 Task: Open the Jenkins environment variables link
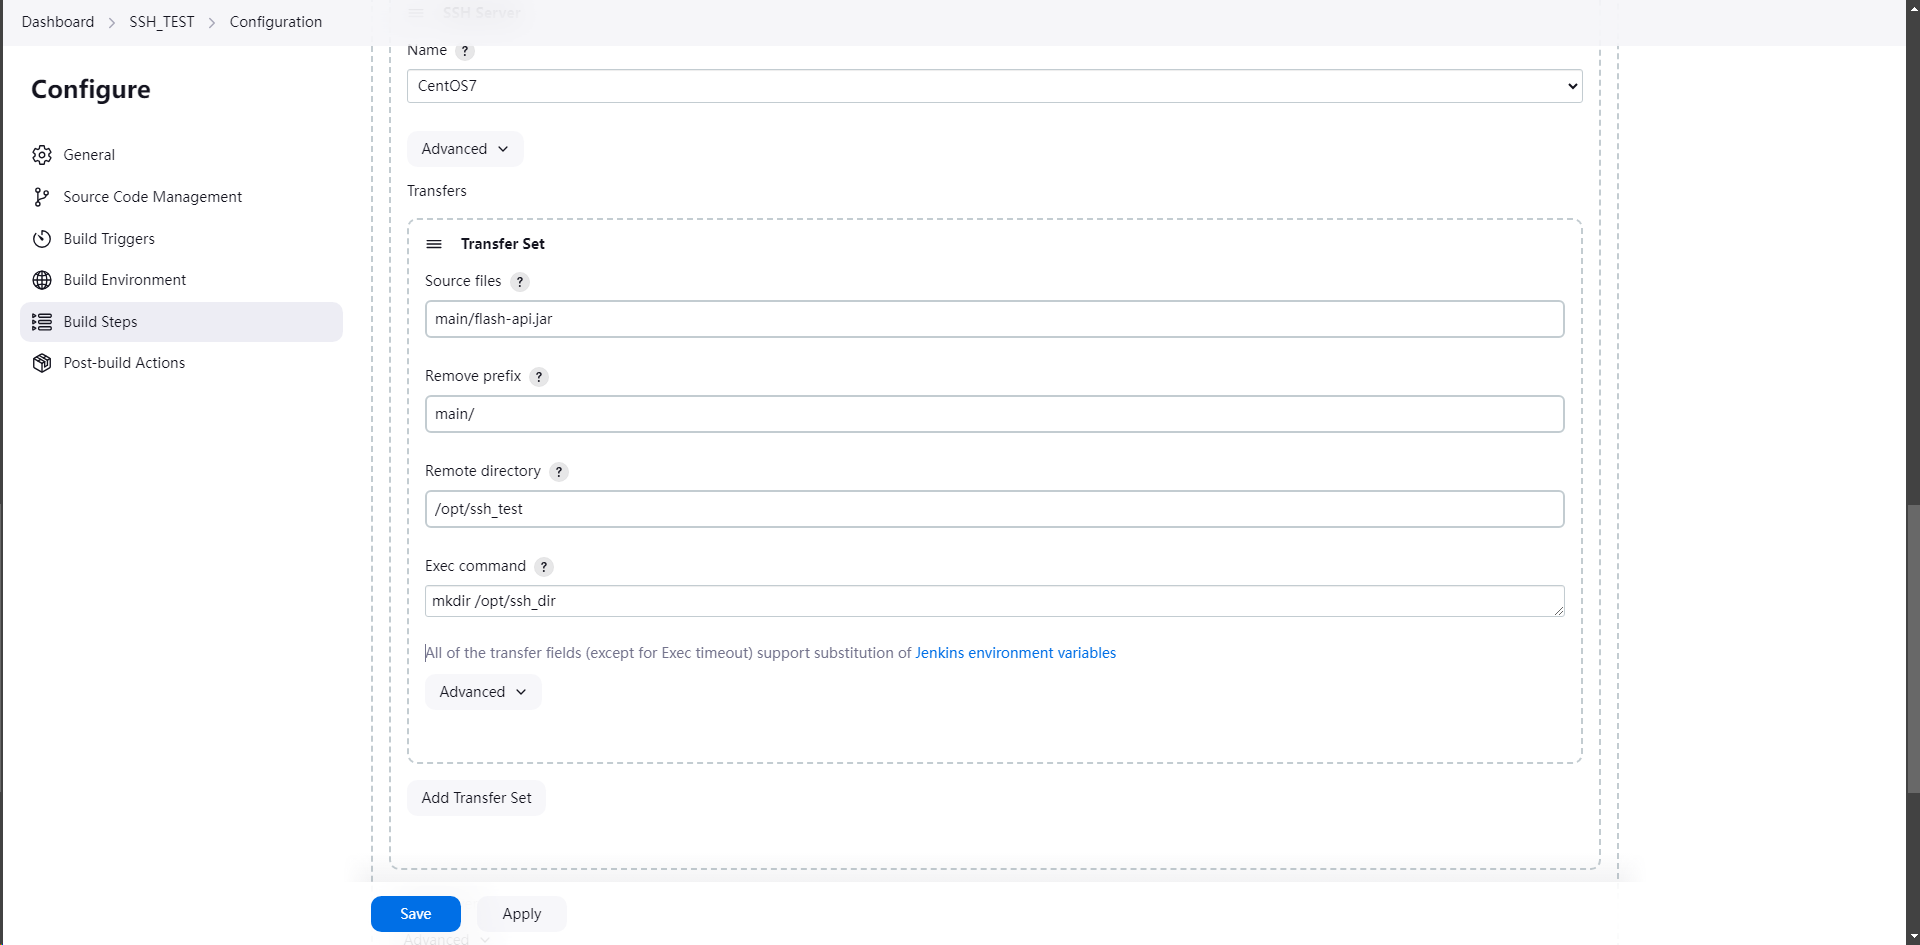tap(1015, 653)
